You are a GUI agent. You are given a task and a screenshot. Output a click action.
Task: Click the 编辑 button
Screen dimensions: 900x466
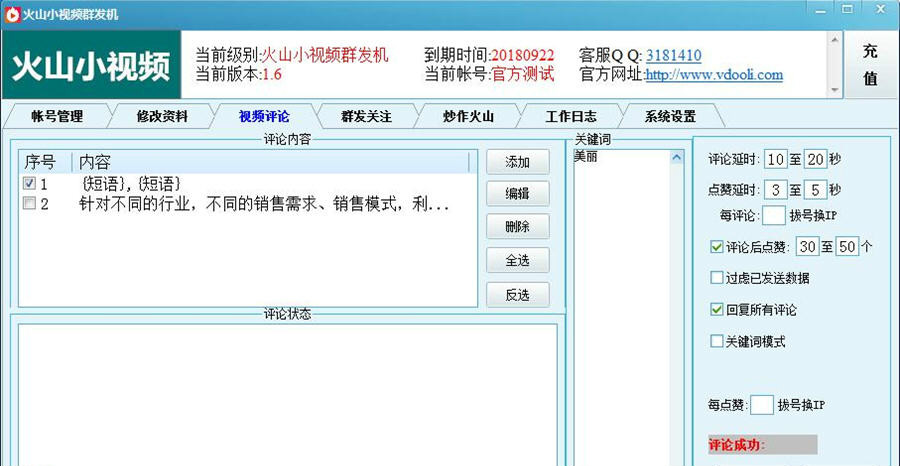tap(517, 194)
